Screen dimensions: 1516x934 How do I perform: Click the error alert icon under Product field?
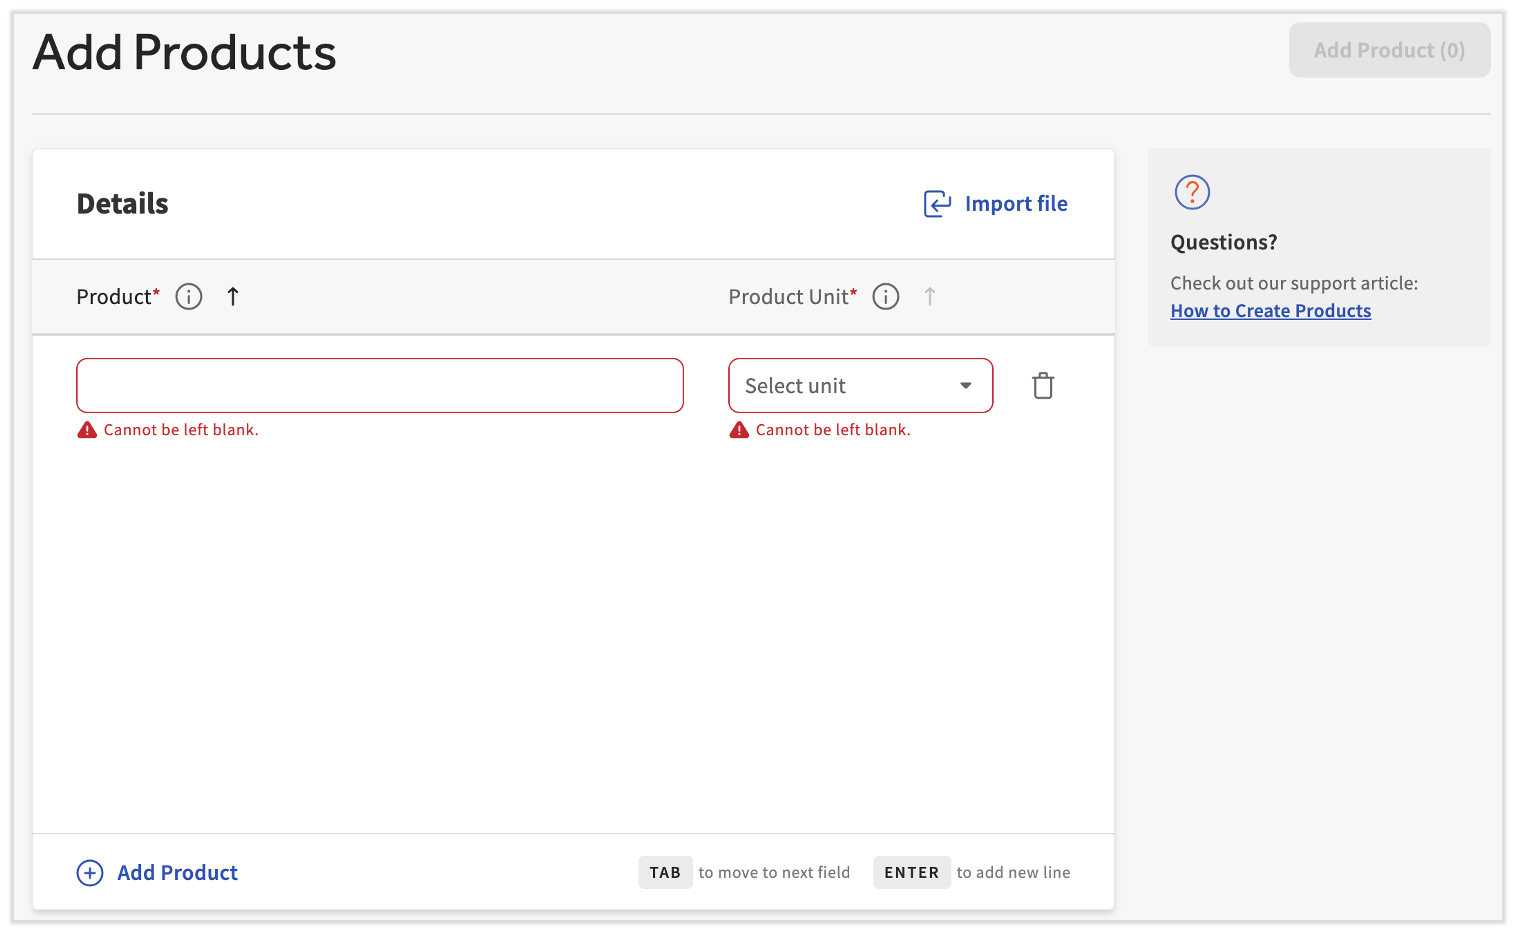click(x=86, y=428)
